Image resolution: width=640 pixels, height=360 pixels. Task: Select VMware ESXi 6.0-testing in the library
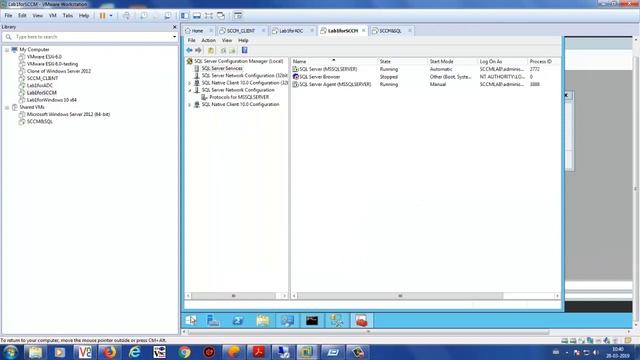click(52, 64)
